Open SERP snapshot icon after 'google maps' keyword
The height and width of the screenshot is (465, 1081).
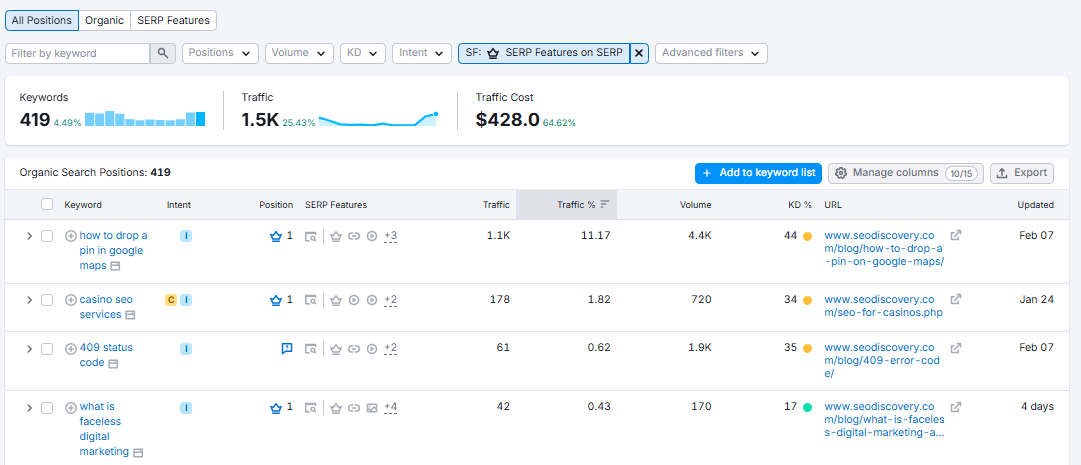coord(115,266)
